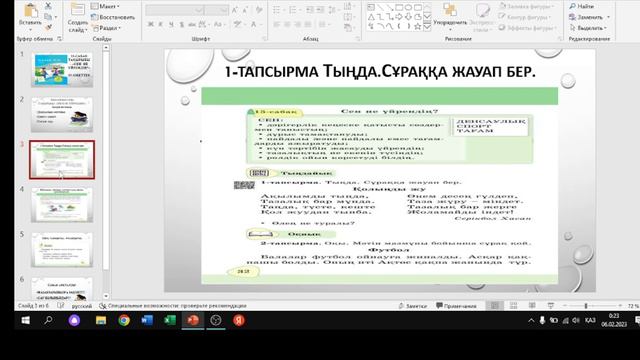Select the triangle shape in shapes gallery
Image resolution: width=640 pixels, height=360 pixels.
371,17
